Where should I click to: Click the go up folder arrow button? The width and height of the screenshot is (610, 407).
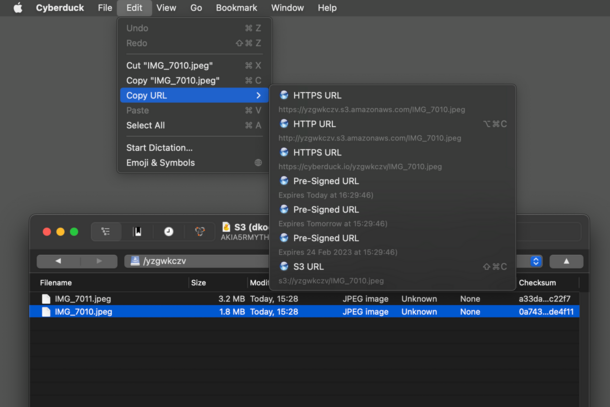click(x=566, y=261)
